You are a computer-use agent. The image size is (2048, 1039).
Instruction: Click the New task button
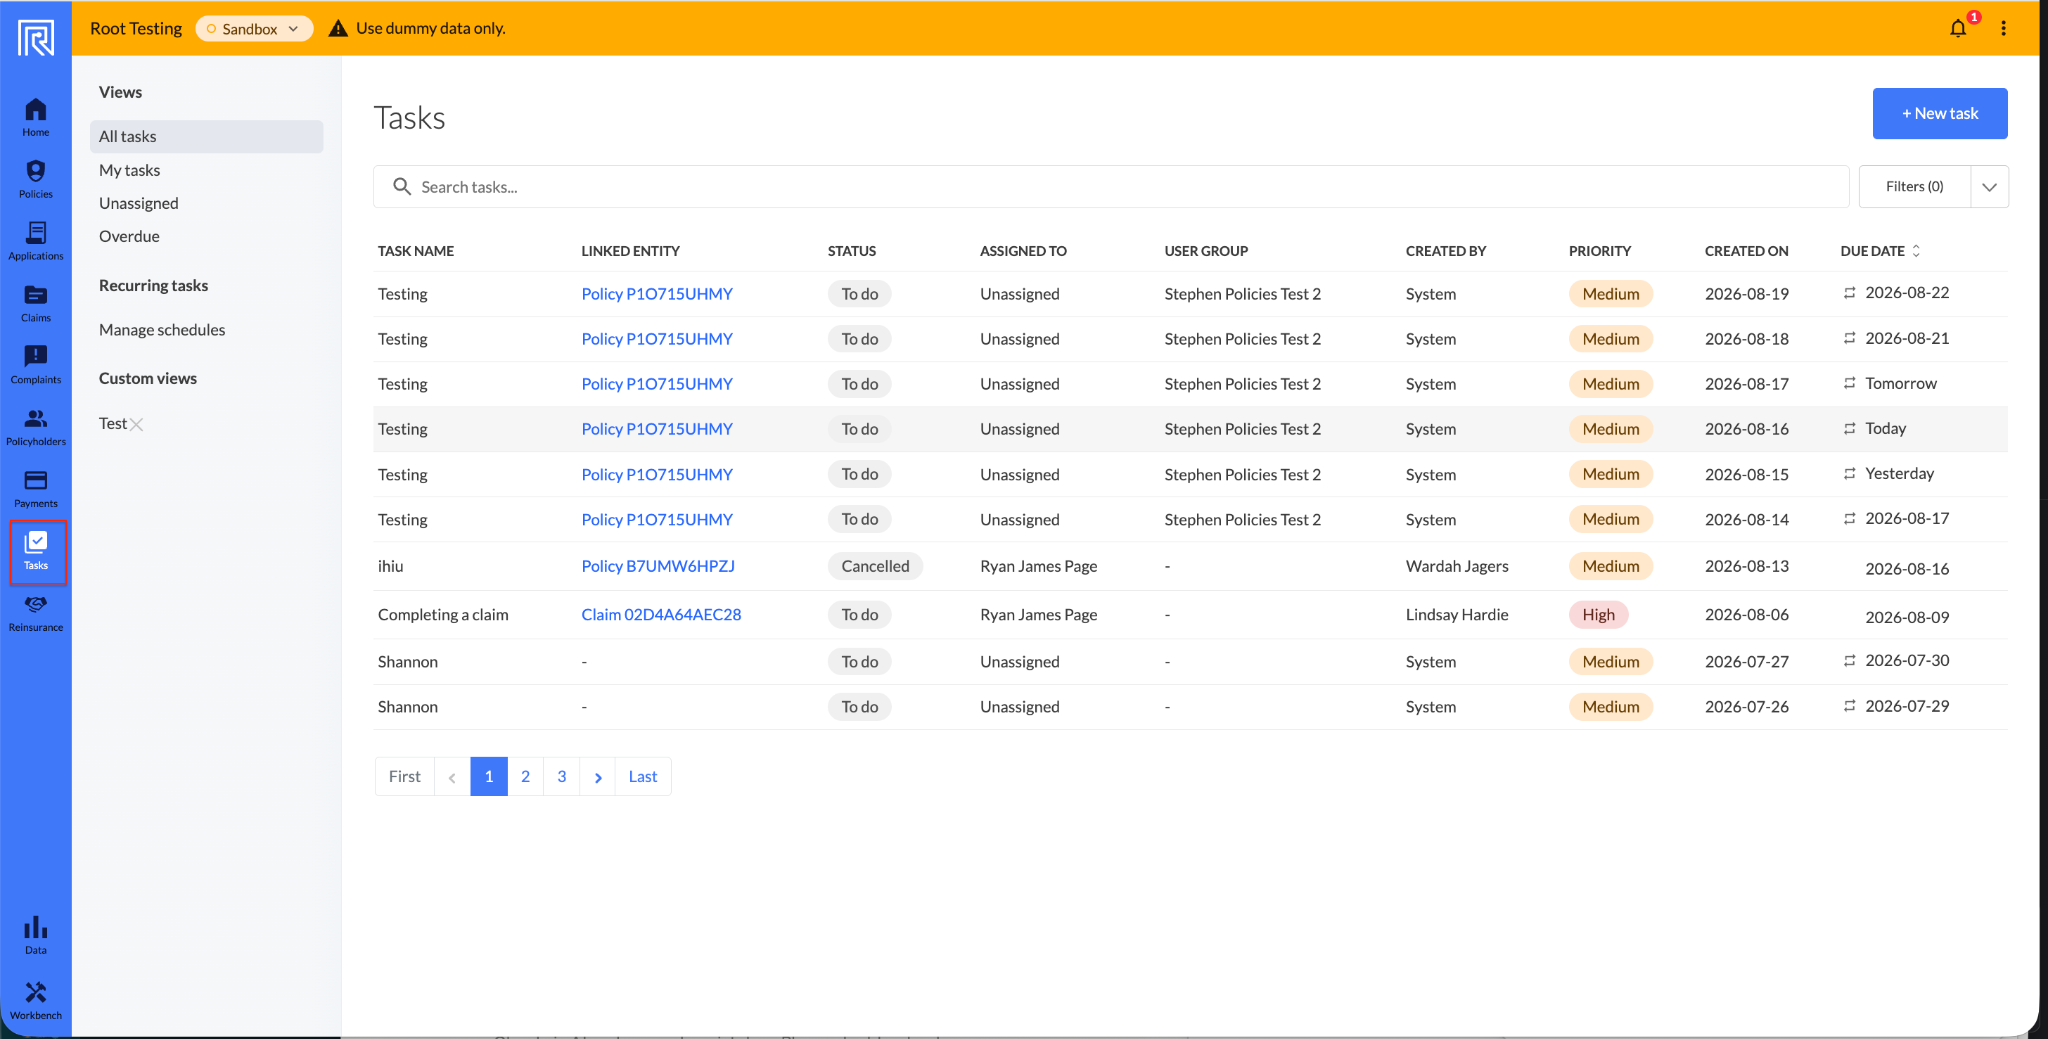pyautogui.click(x=1939, y=113)
